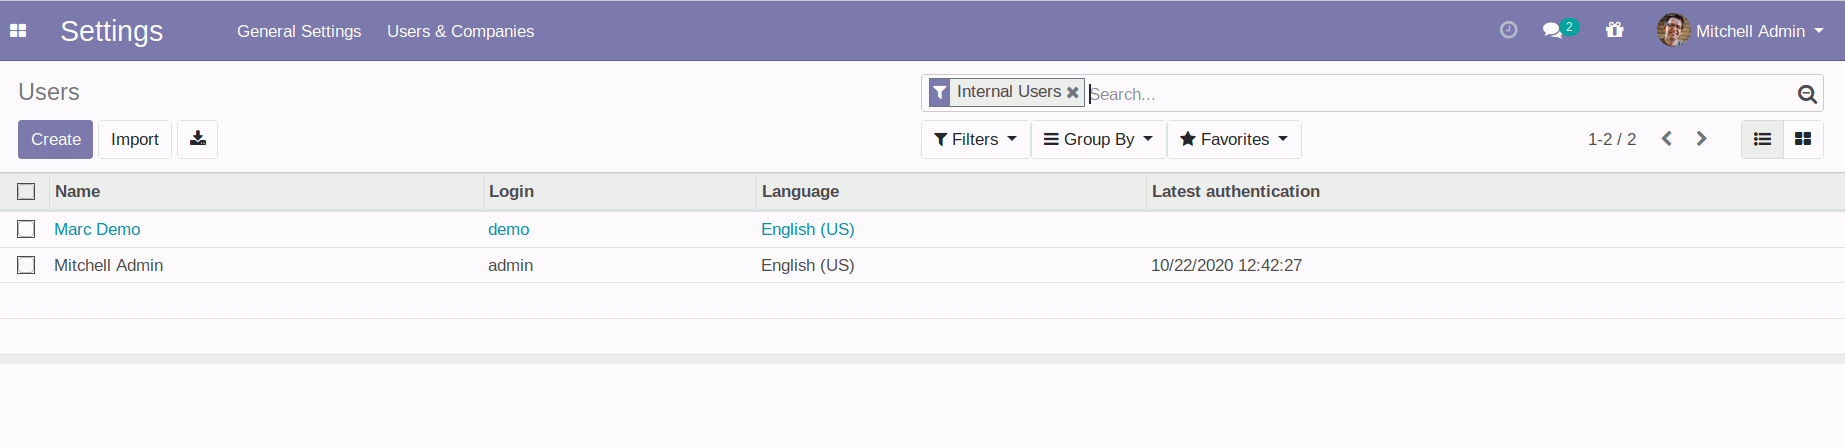Screen dimensions: 1845x447
Task: Open Users & Companies menu
Action: pyautogui.click(x=461, y=31)
